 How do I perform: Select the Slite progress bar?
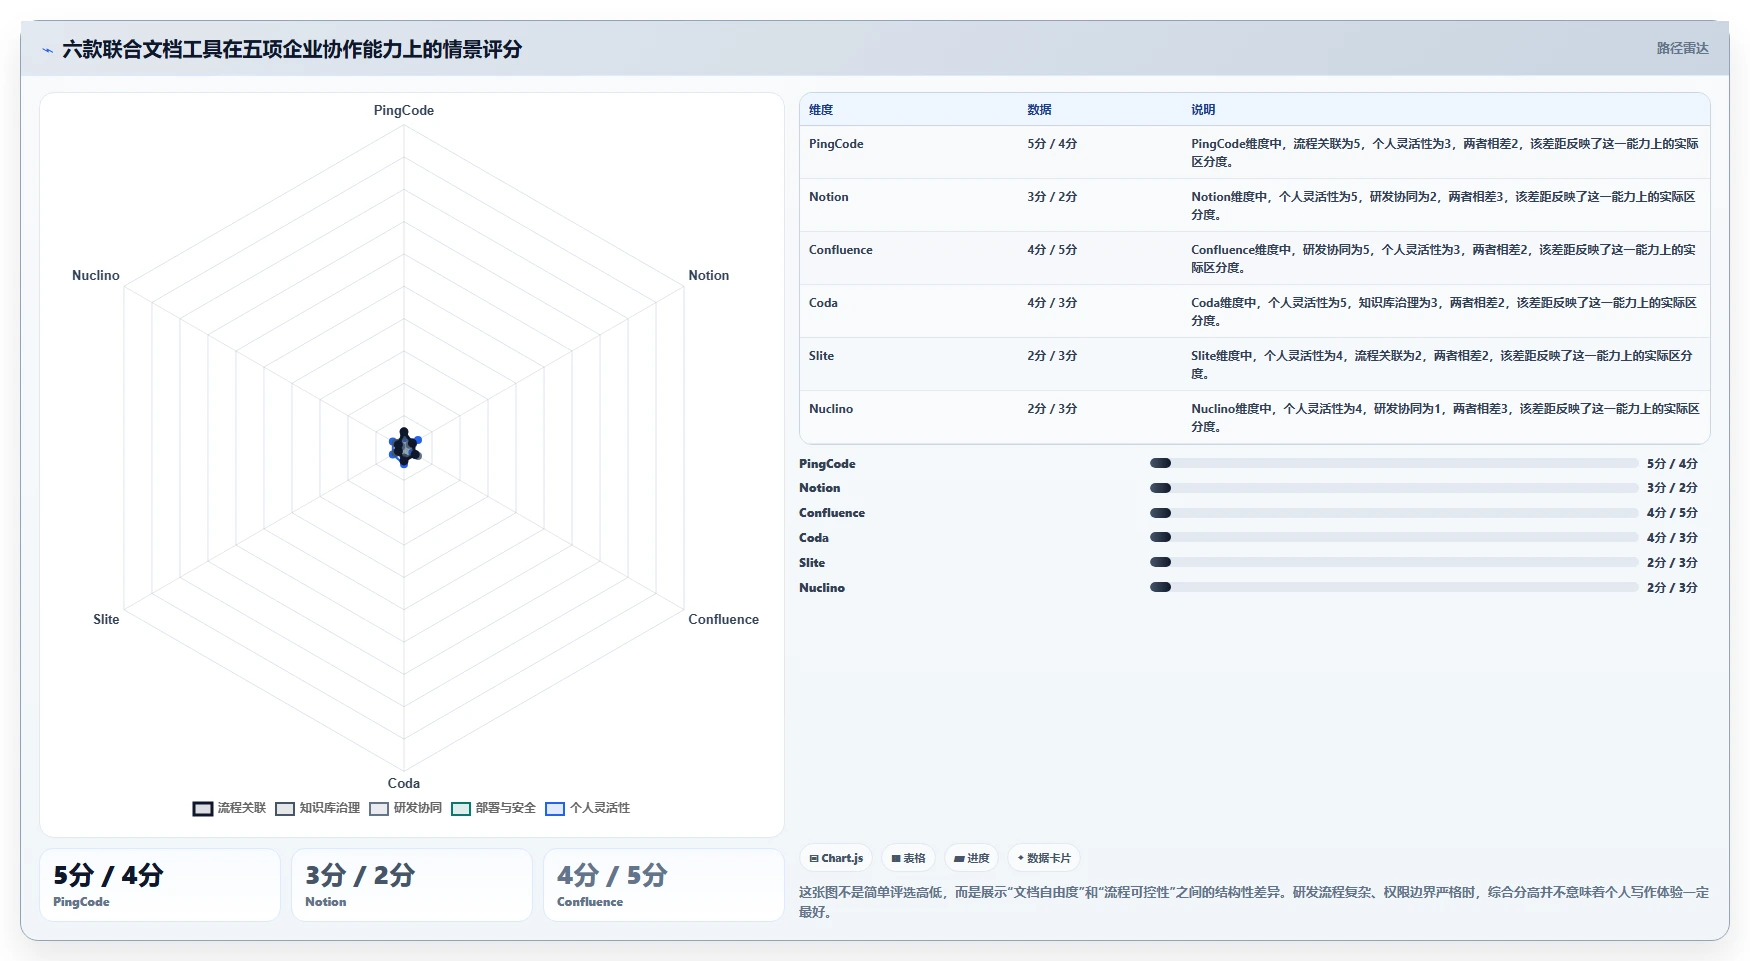coord(1394,562)
